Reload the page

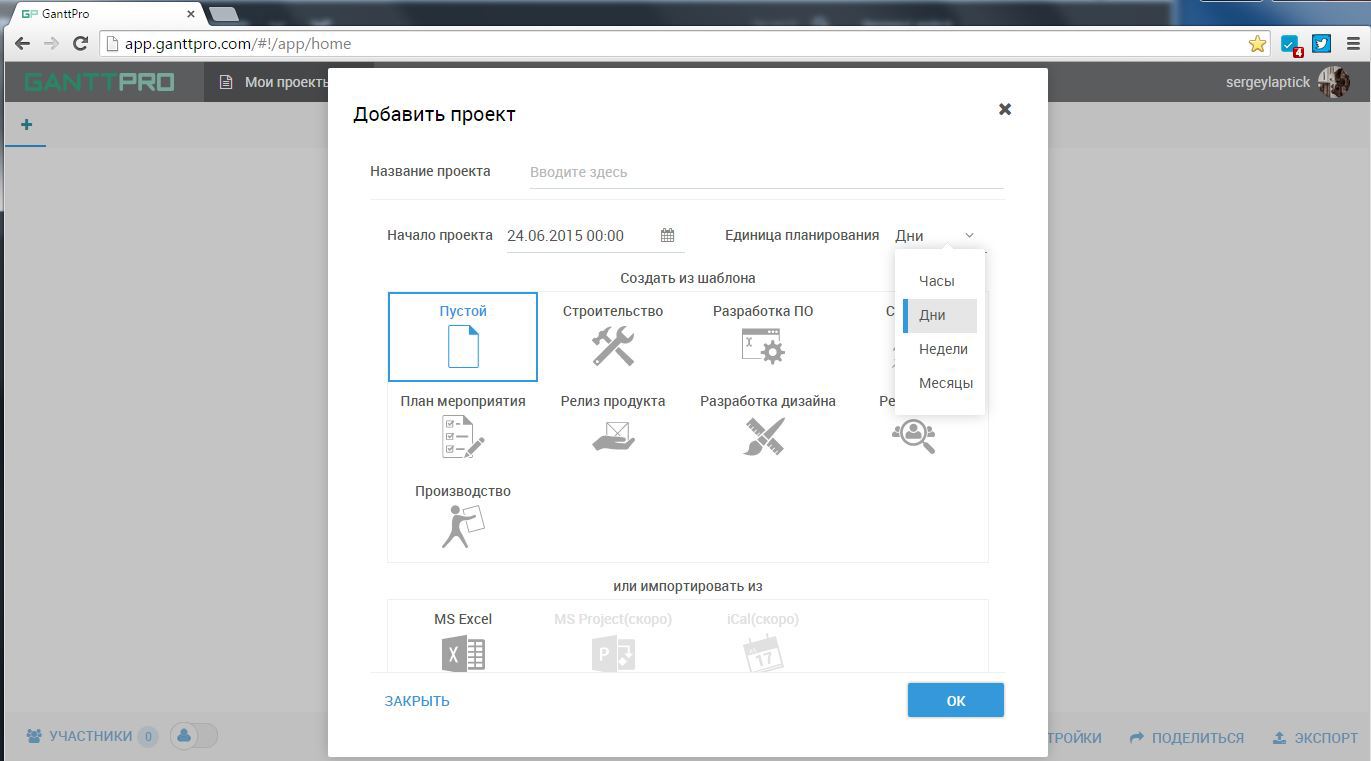coord(81,44)
